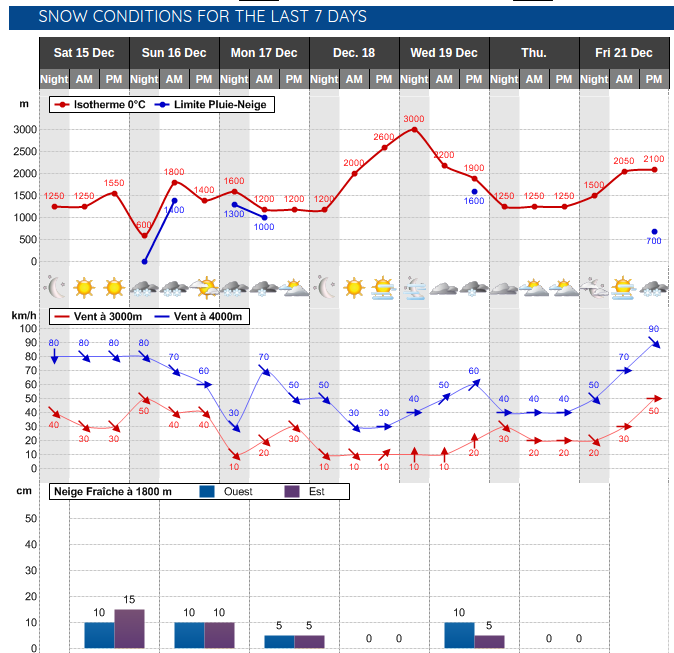
Task: Select Thursday AM sun-behind-cloud icon
Action: click(x=534, y=288)
